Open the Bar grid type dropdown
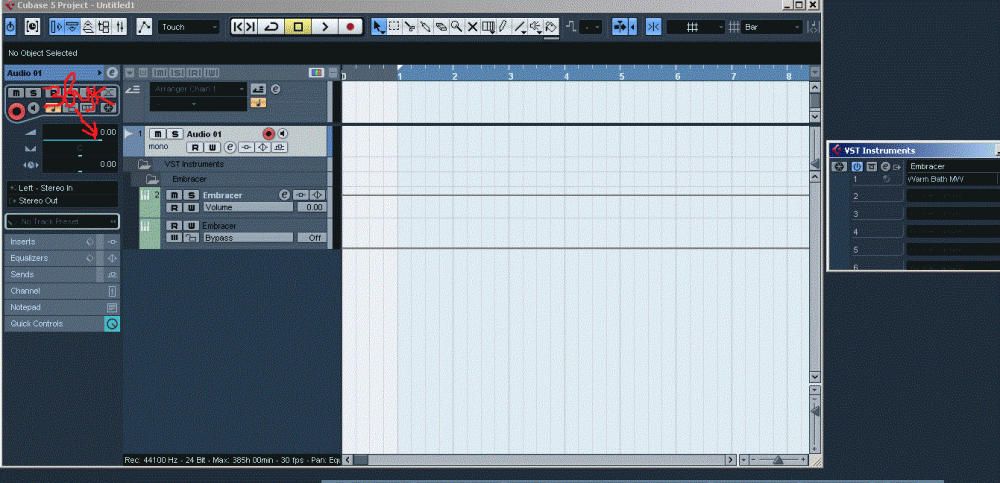This screenshot has height=483, width=1000. point(772,27)
